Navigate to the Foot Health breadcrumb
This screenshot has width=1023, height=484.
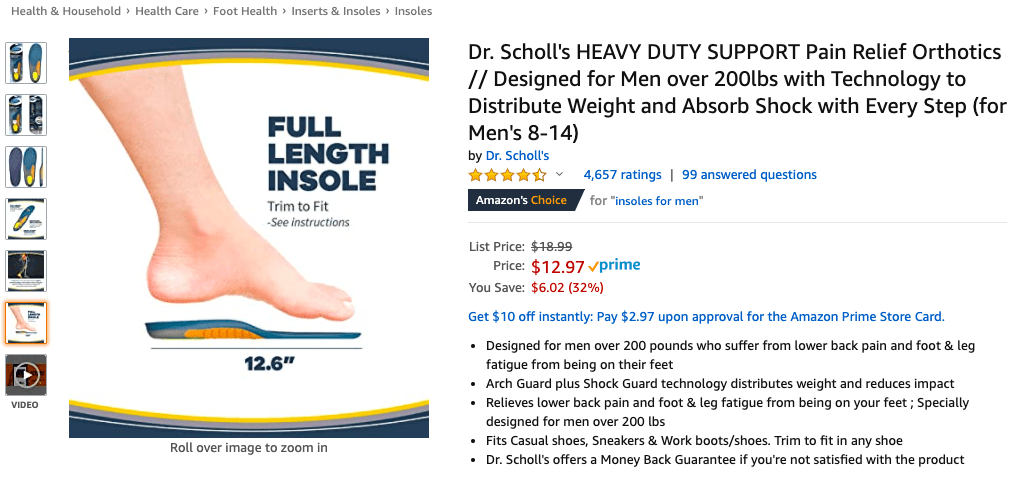(245, 12)
